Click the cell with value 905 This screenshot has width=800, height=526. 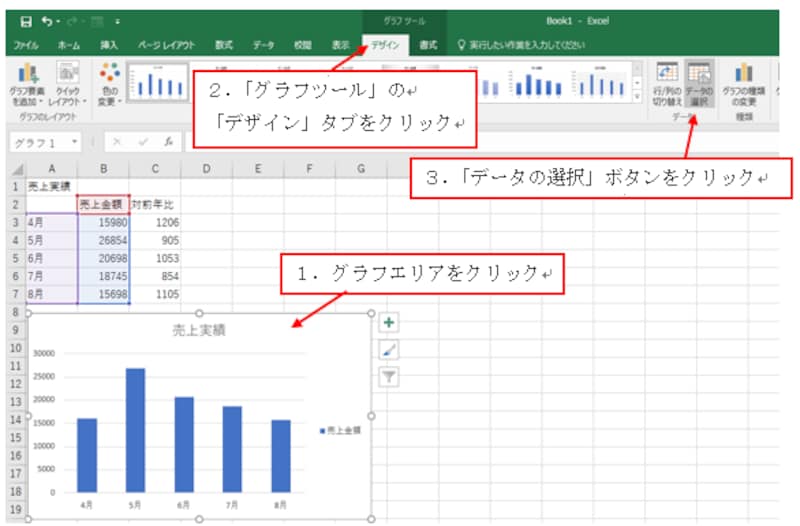(x=155, y=240)
